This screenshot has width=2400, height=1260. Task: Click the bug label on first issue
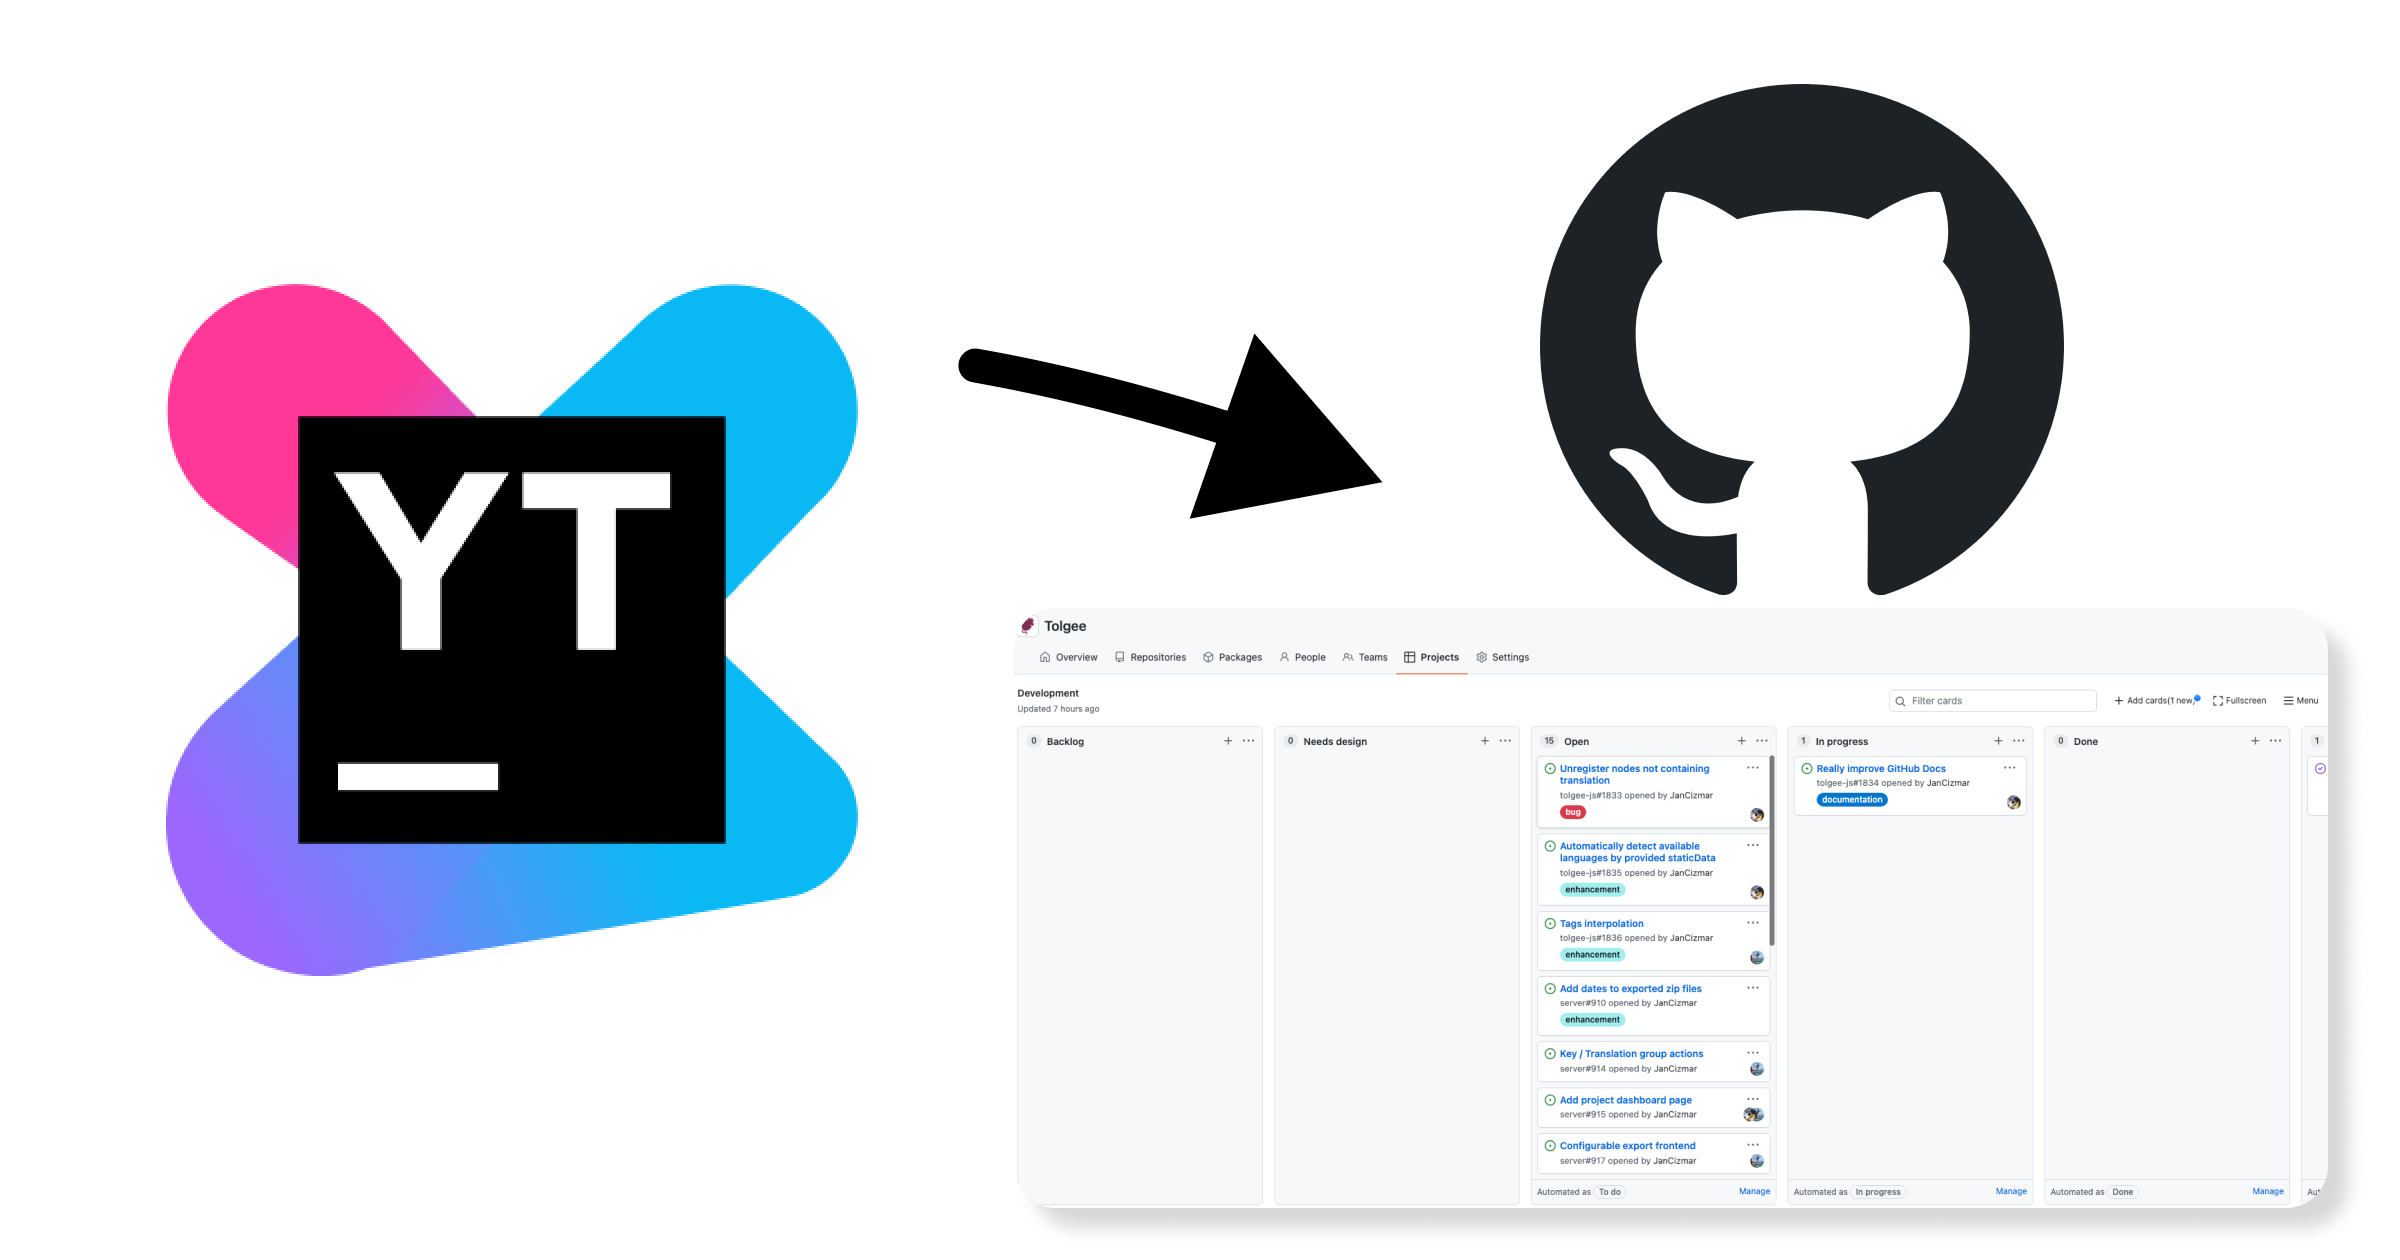point(1571,811)
